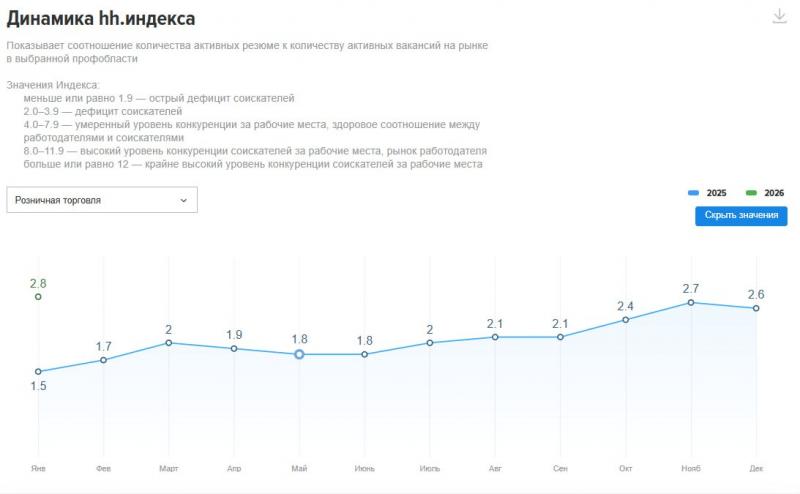Select the June data point
The width and height of the screenshot is (800, 494).
(364, 354)
